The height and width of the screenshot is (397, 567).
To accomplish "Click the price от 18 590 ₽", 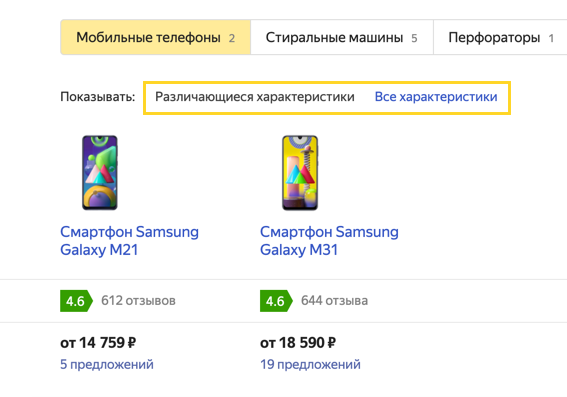I will 298,343.
